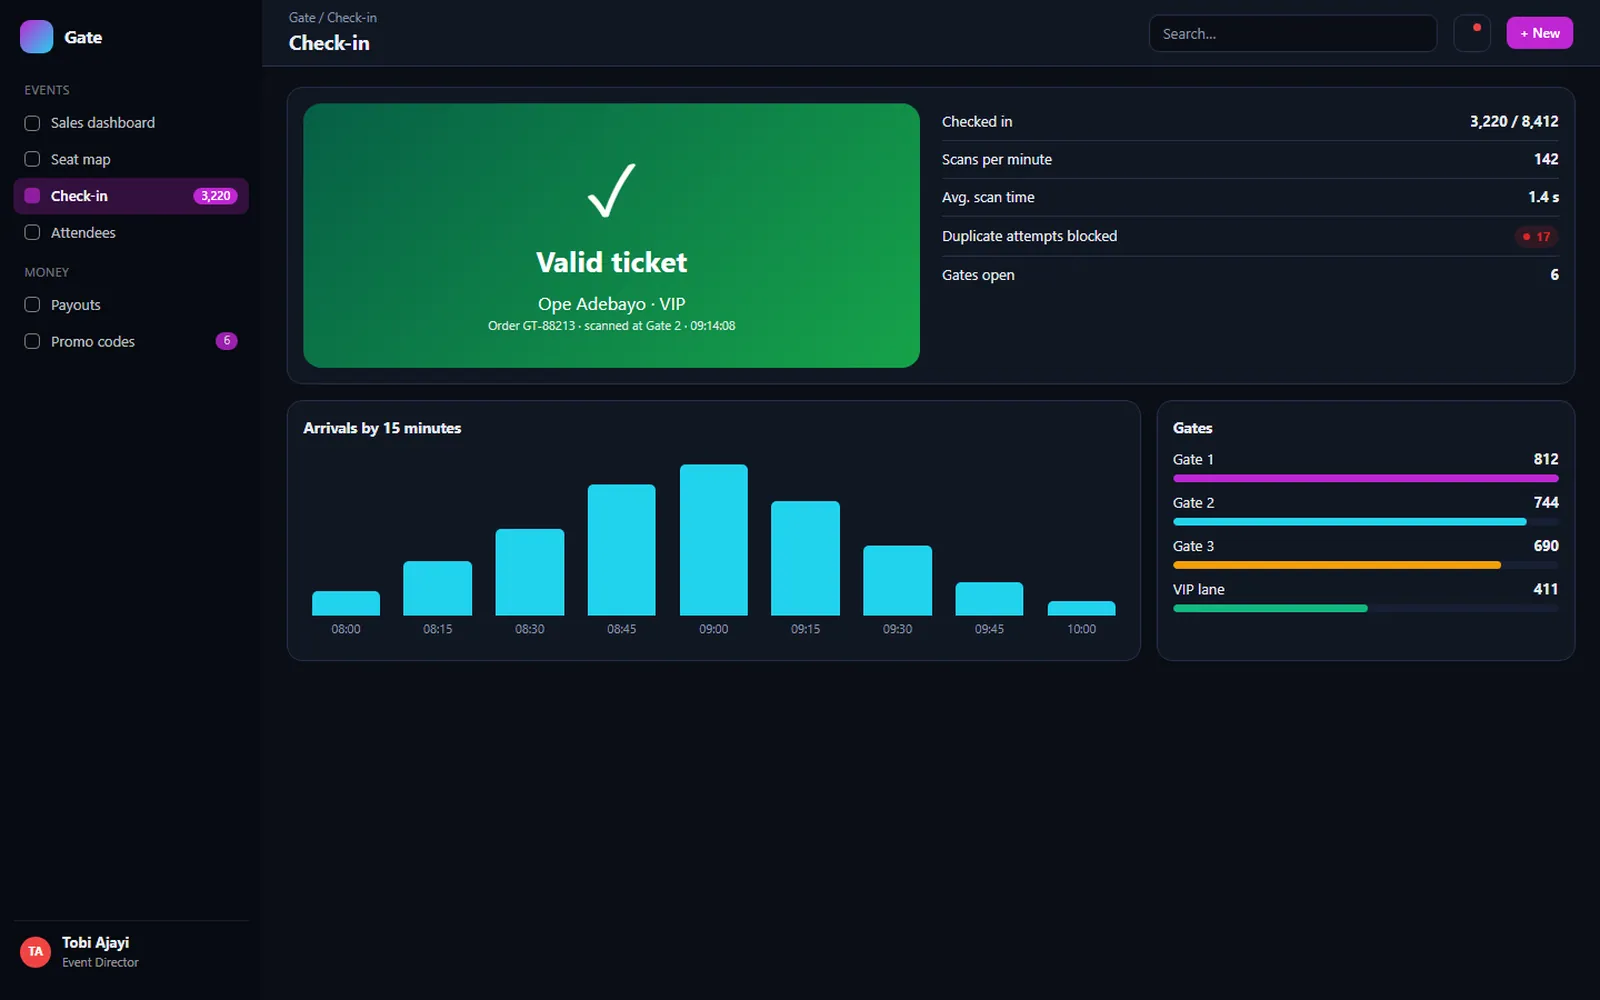Select the Gate 1 progress bar

point(1365,478)
